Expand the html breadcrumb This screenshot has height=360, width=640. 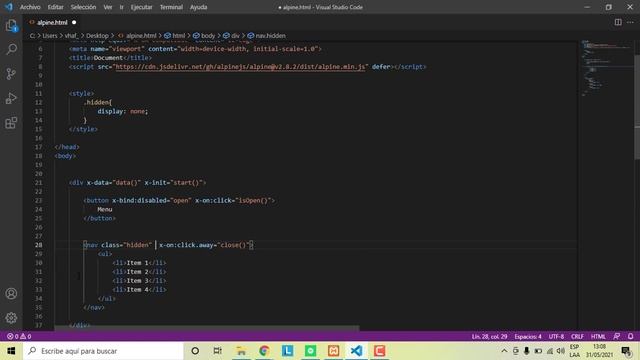(x=178, y=36)
